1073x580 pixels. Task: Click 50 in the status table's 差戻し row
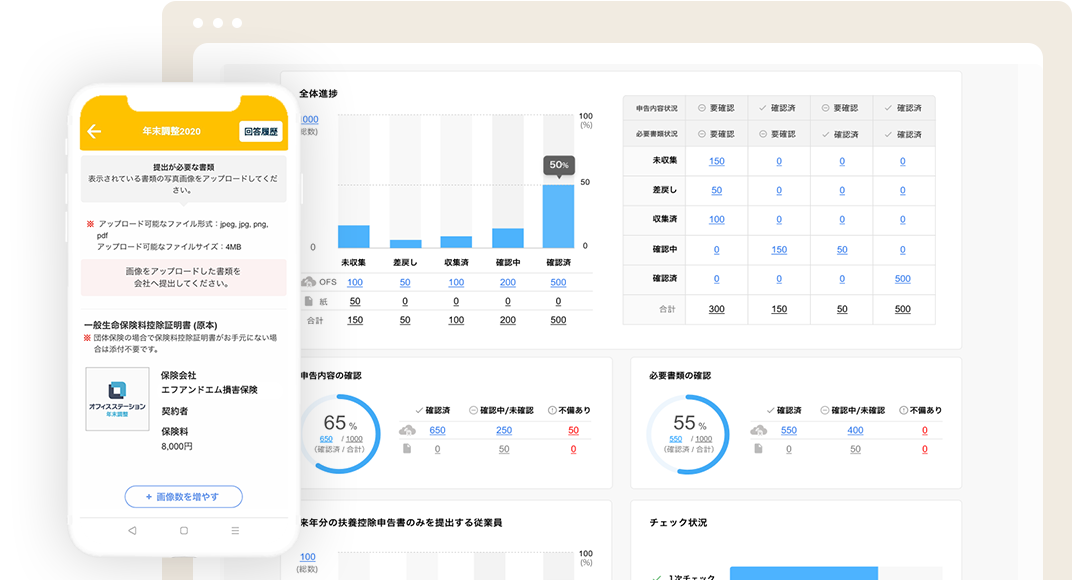(716, 190)
